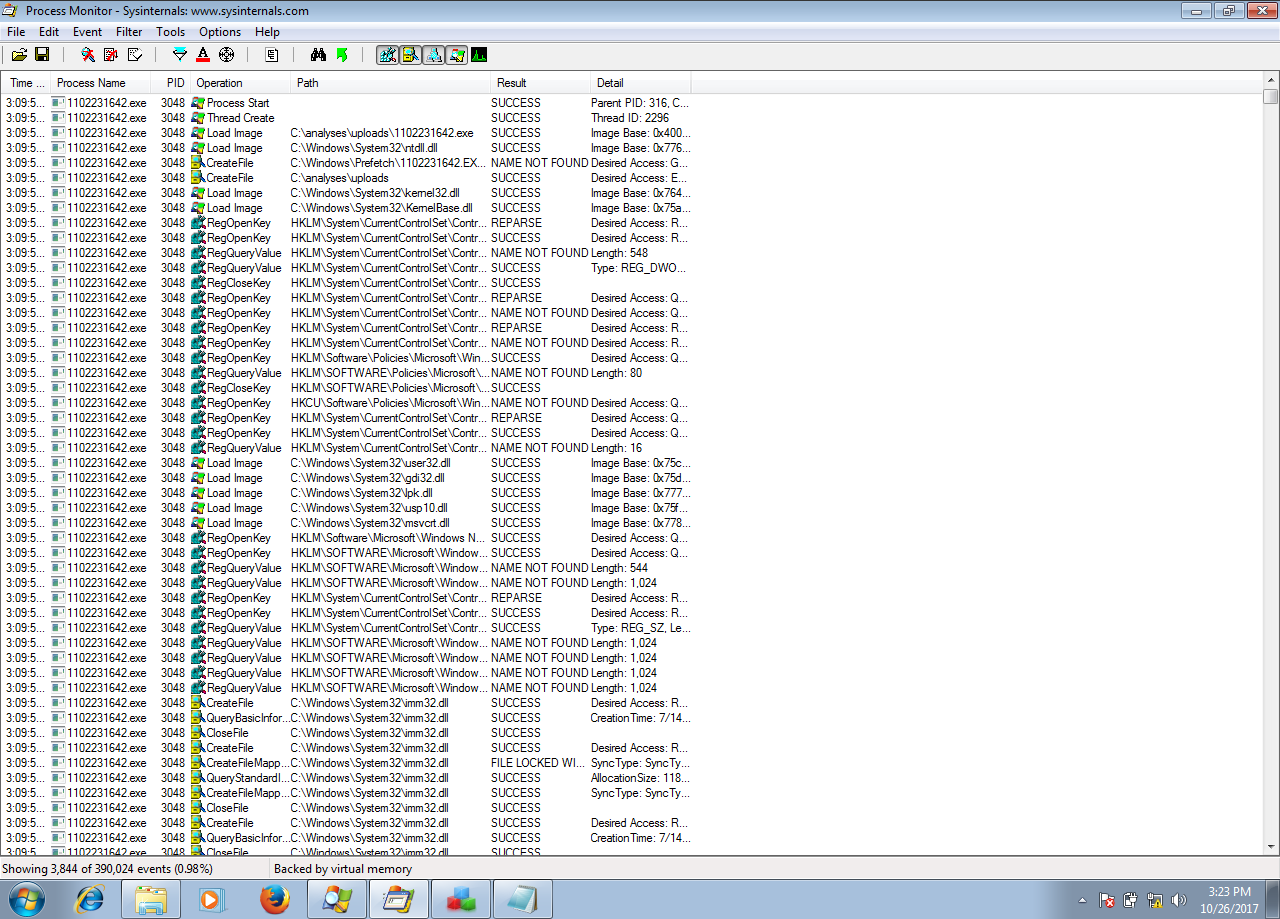This screenshot has height=919, width=1280.
Task: Open the Process Tree icon
Action: (272, 55)
